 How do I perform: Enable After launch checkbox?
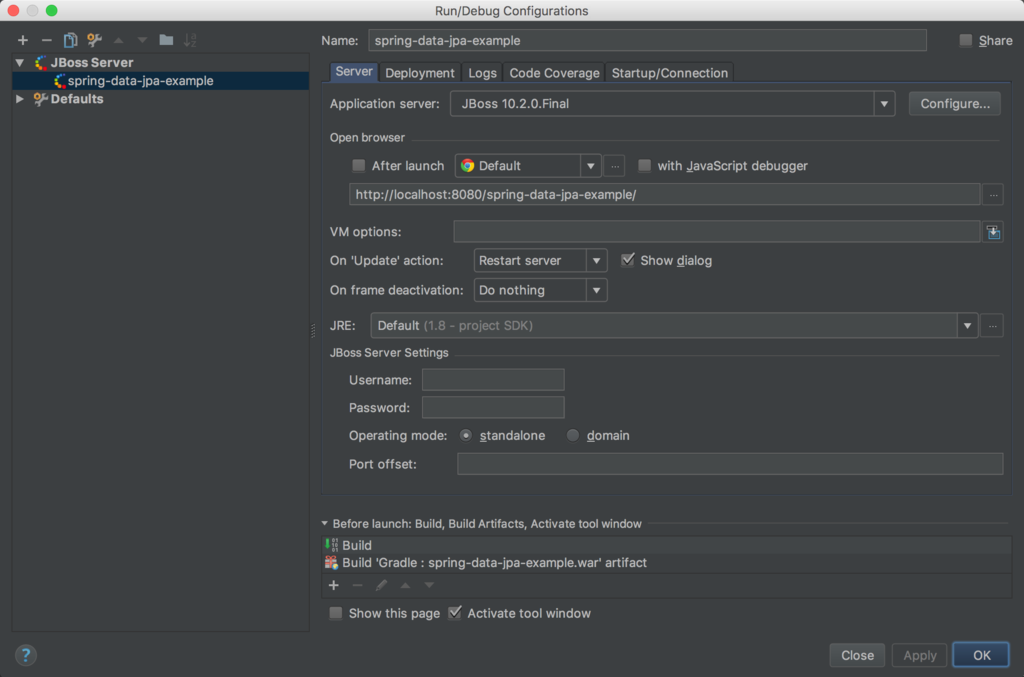[359, 166]
